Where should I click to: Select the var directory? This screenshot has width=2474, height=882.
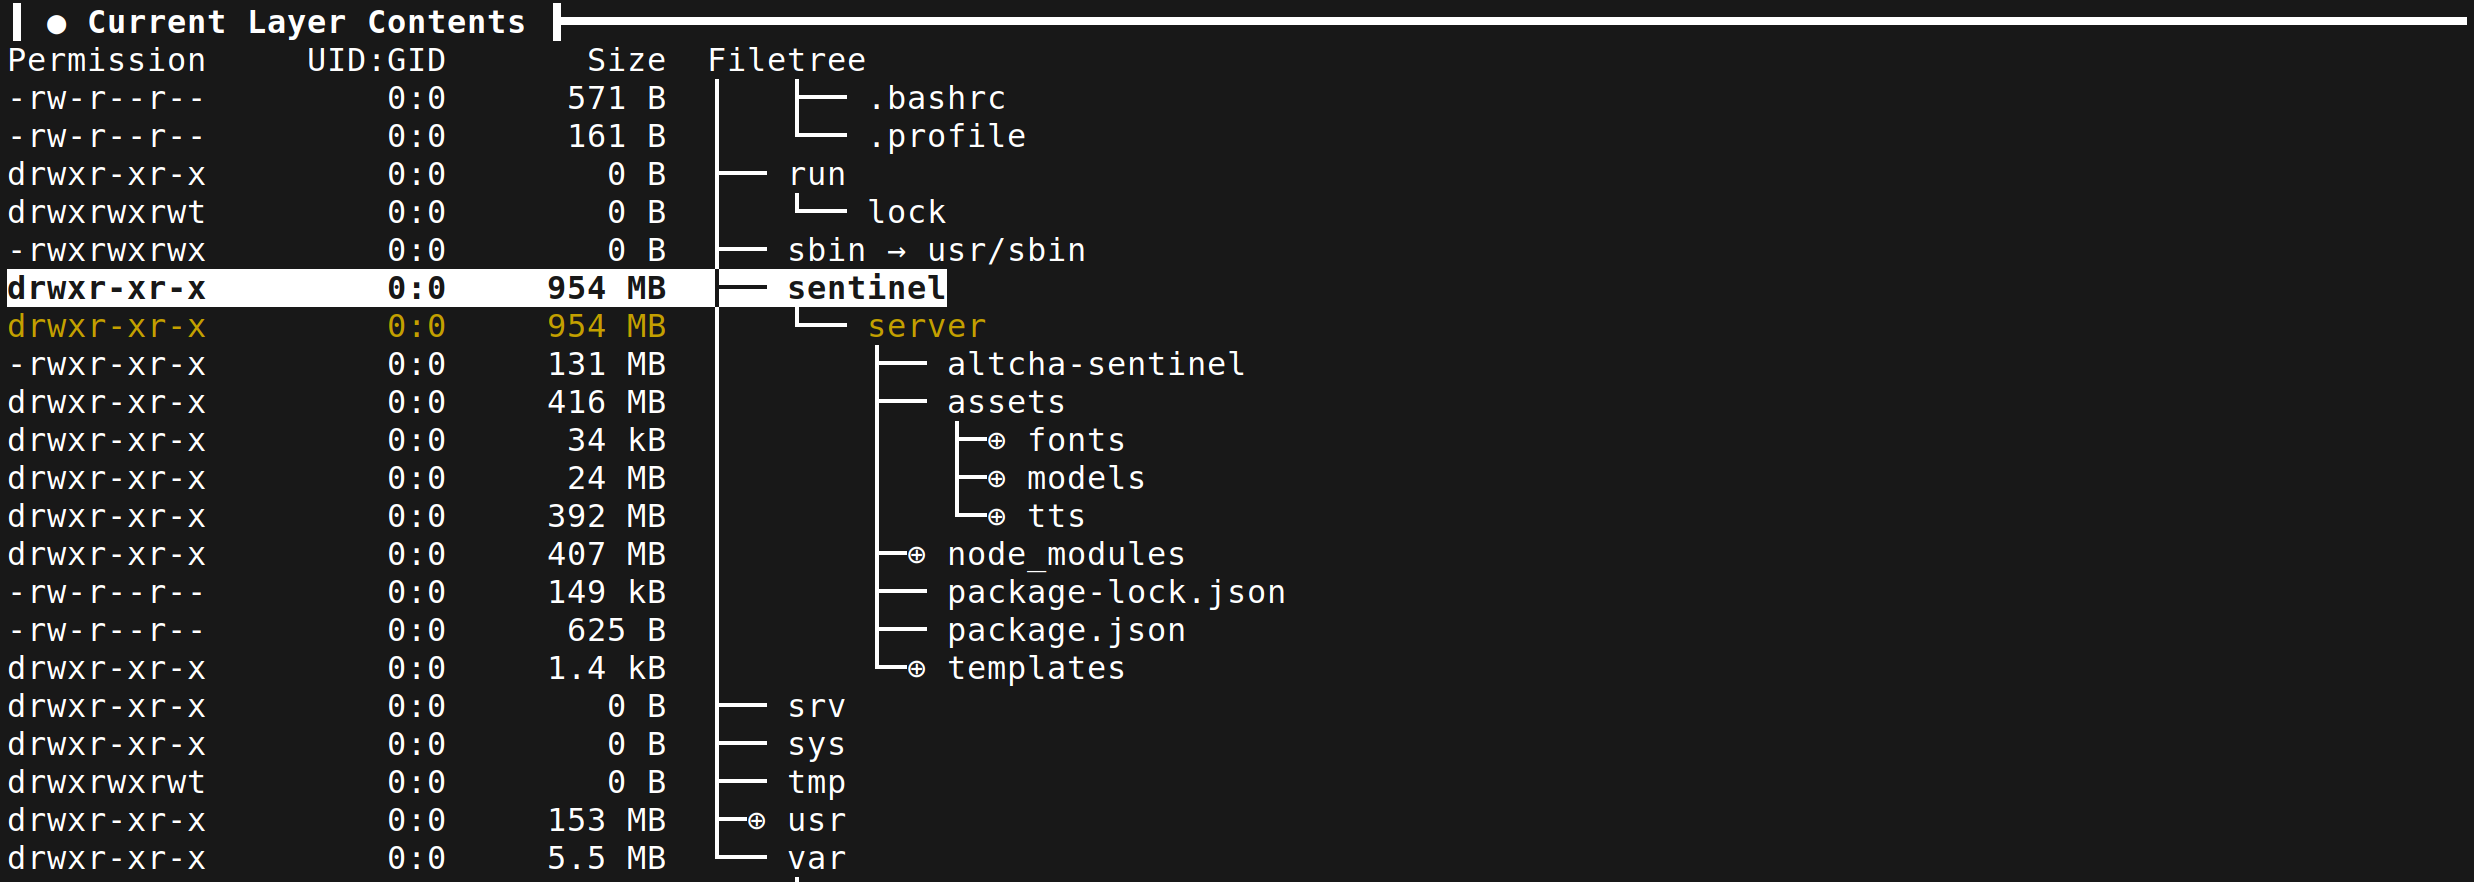[816, 859]
